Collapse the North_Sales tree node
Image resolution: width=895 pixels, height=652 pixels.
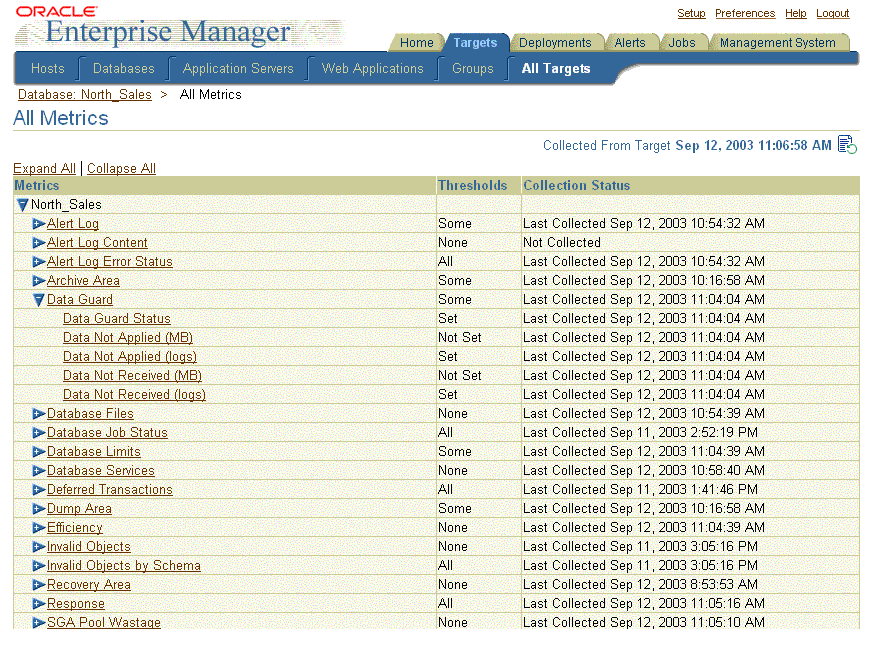[23, 204]
